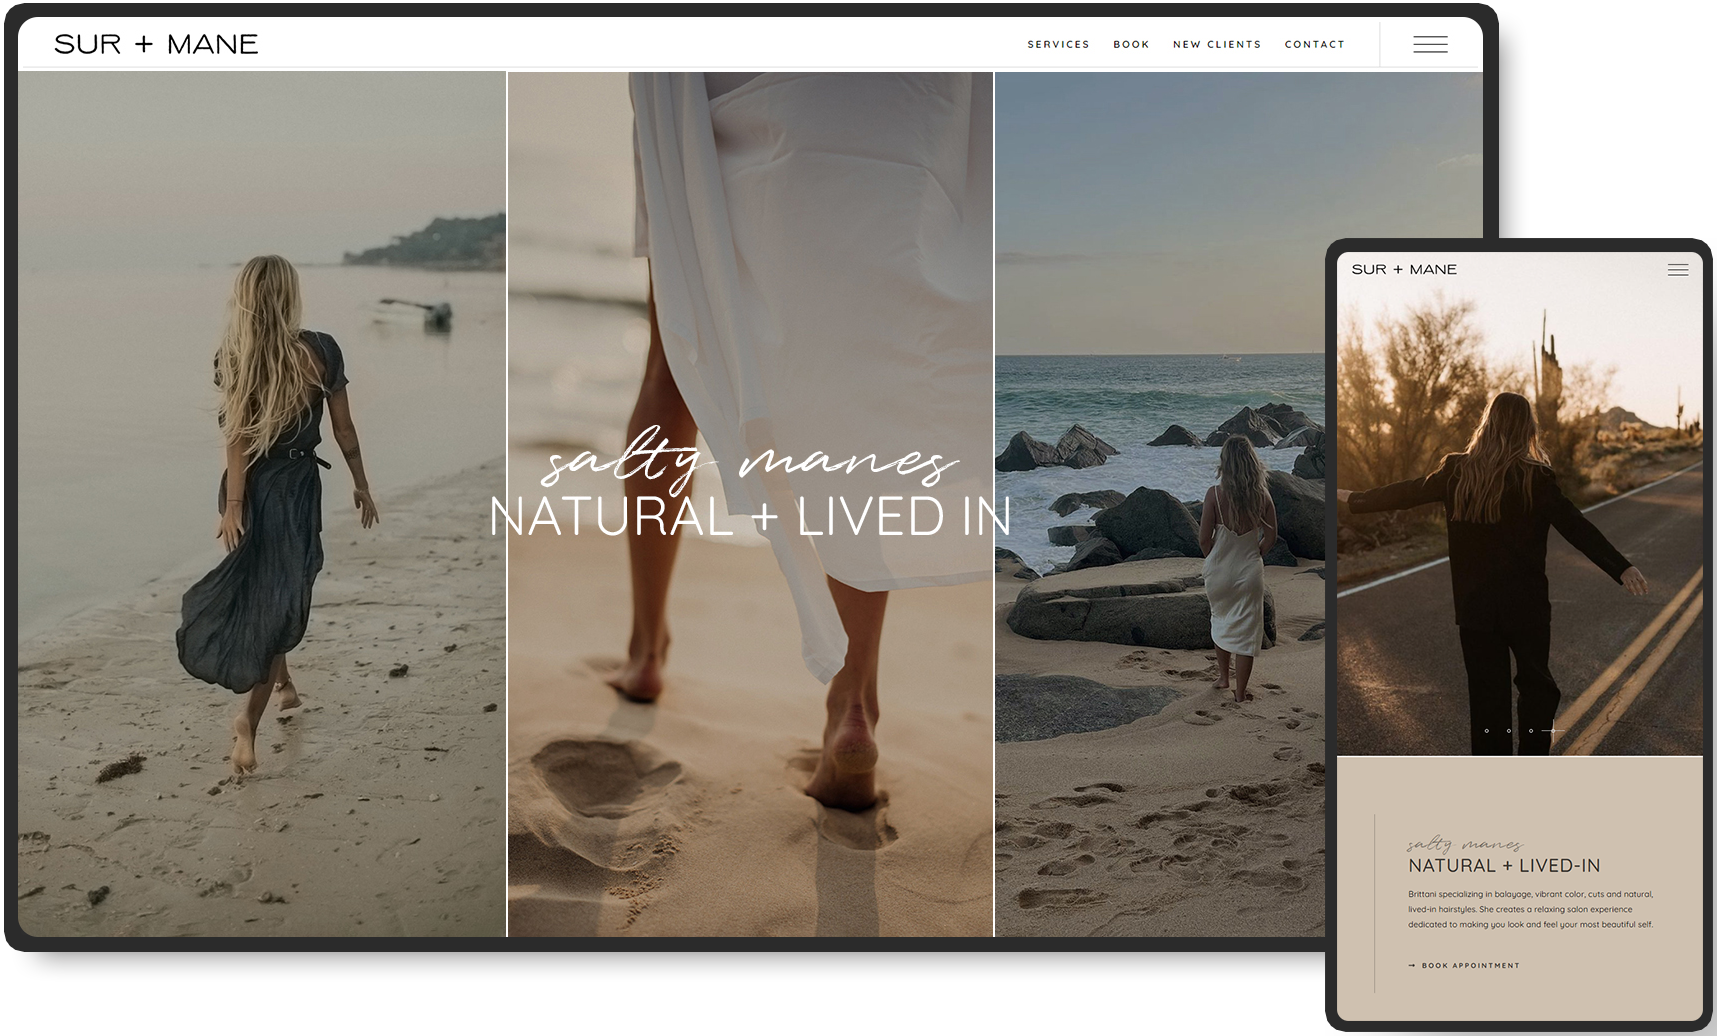Click the BOOK APPOINTMENT link
The width and height of the screenshot is (1717, 1036).
(1470, 965)
